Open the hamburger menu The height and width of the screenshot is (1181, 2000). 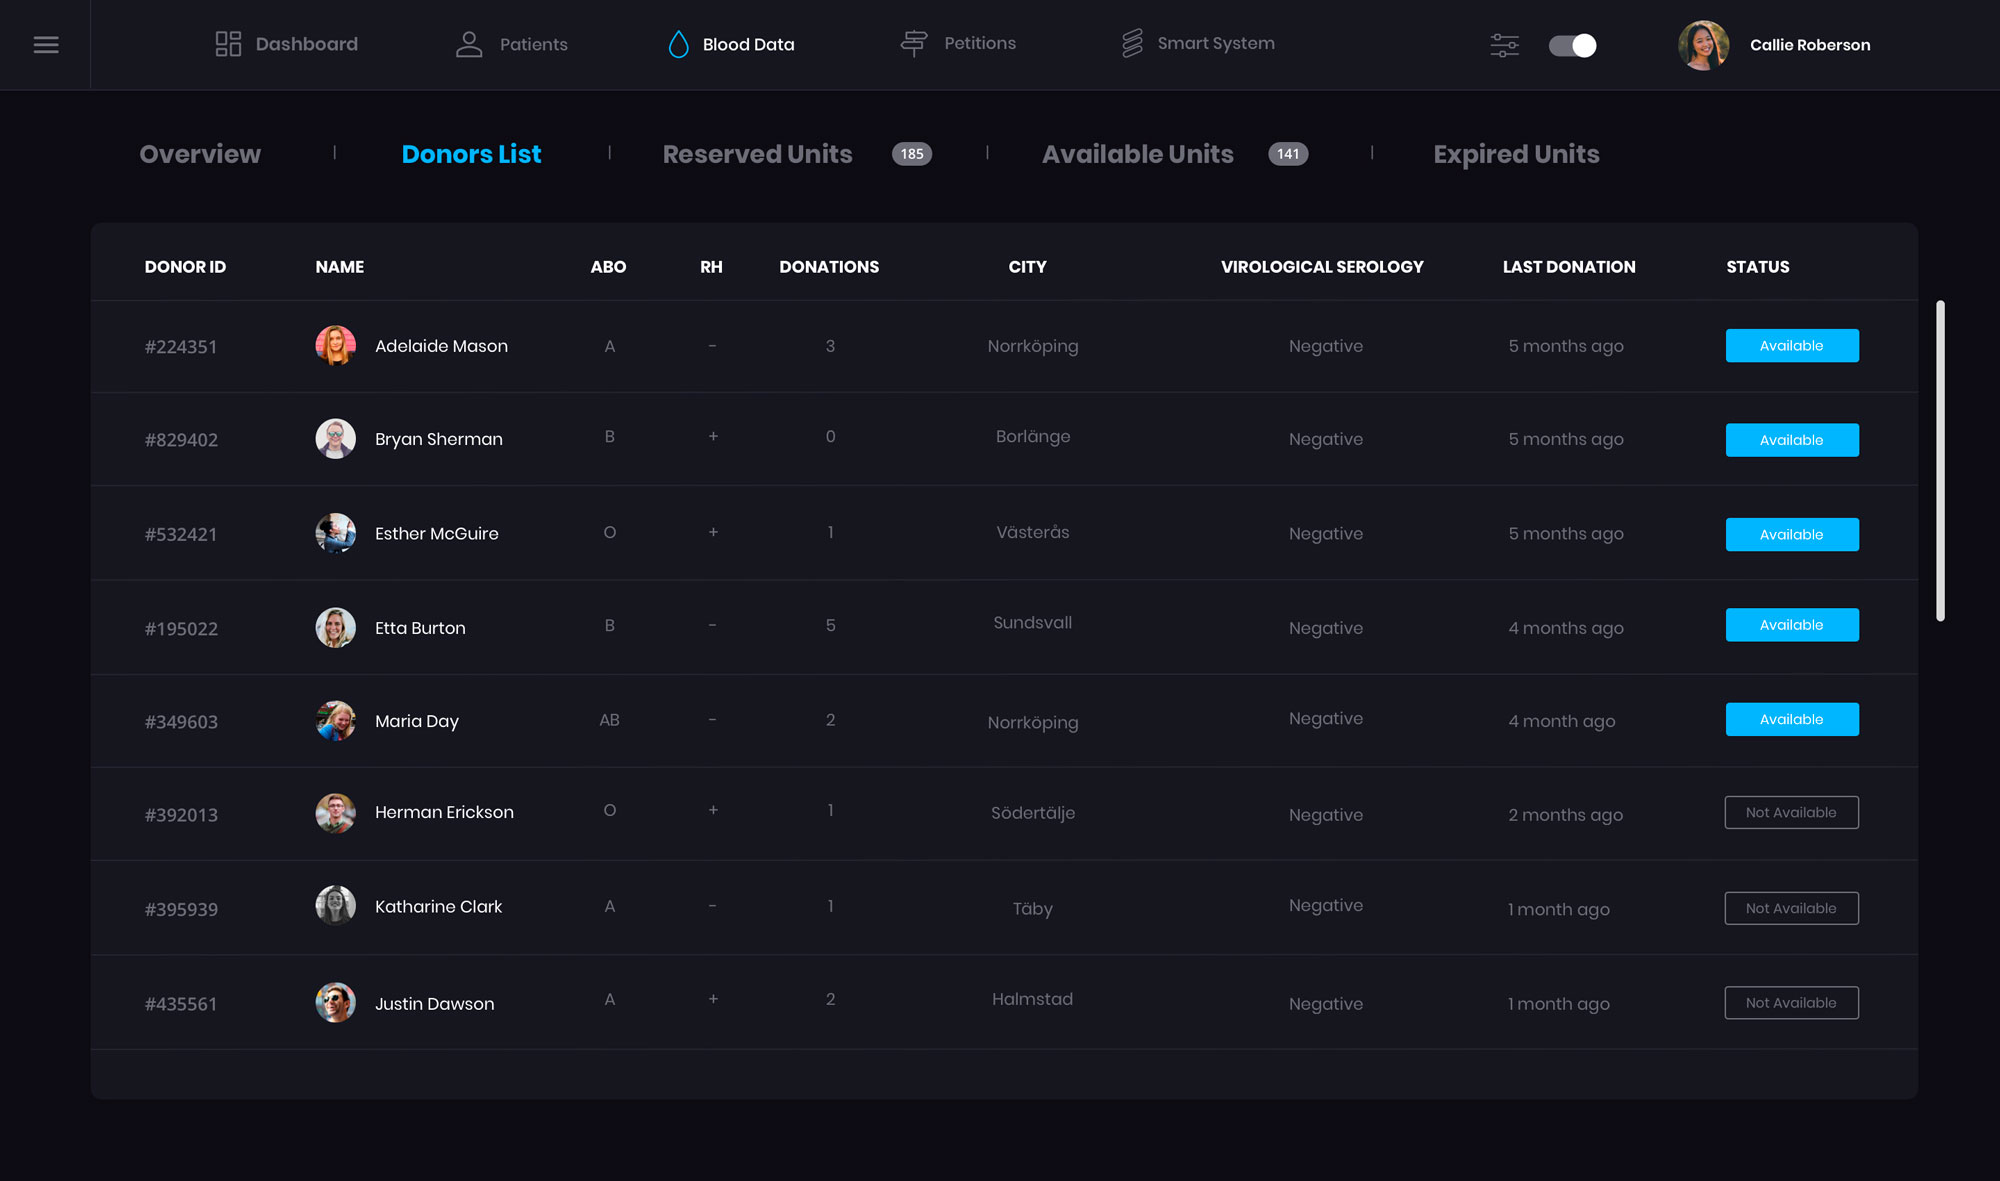click(x=46, y=45)
